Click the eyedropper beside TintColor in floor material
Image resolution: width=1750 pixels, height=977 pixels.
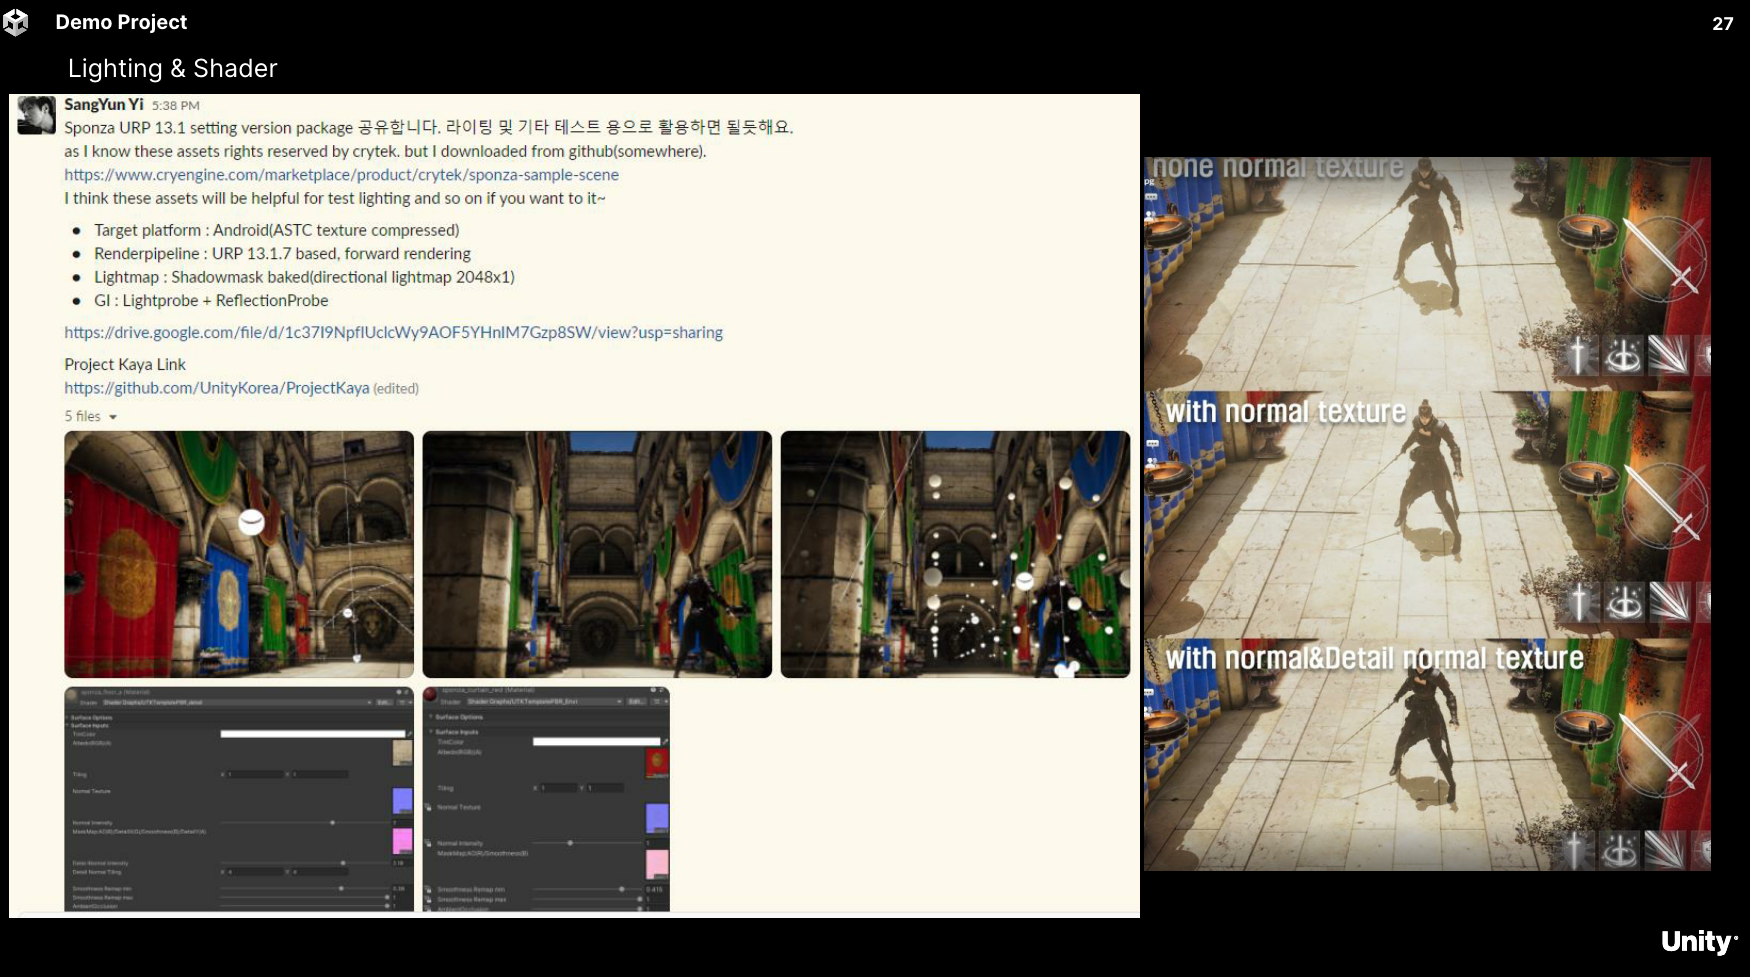[x=410, y=734]
